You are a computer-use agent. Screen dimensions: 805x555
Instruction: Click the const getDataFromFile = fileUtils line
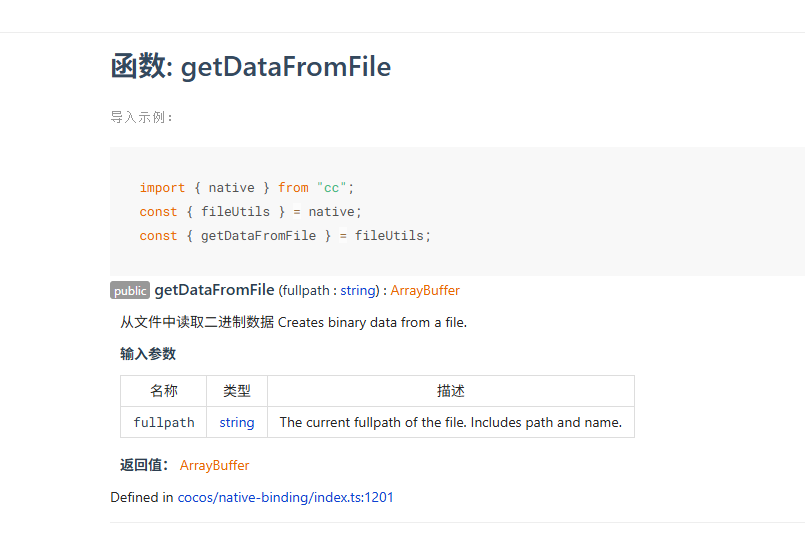[x=285, y=236]
